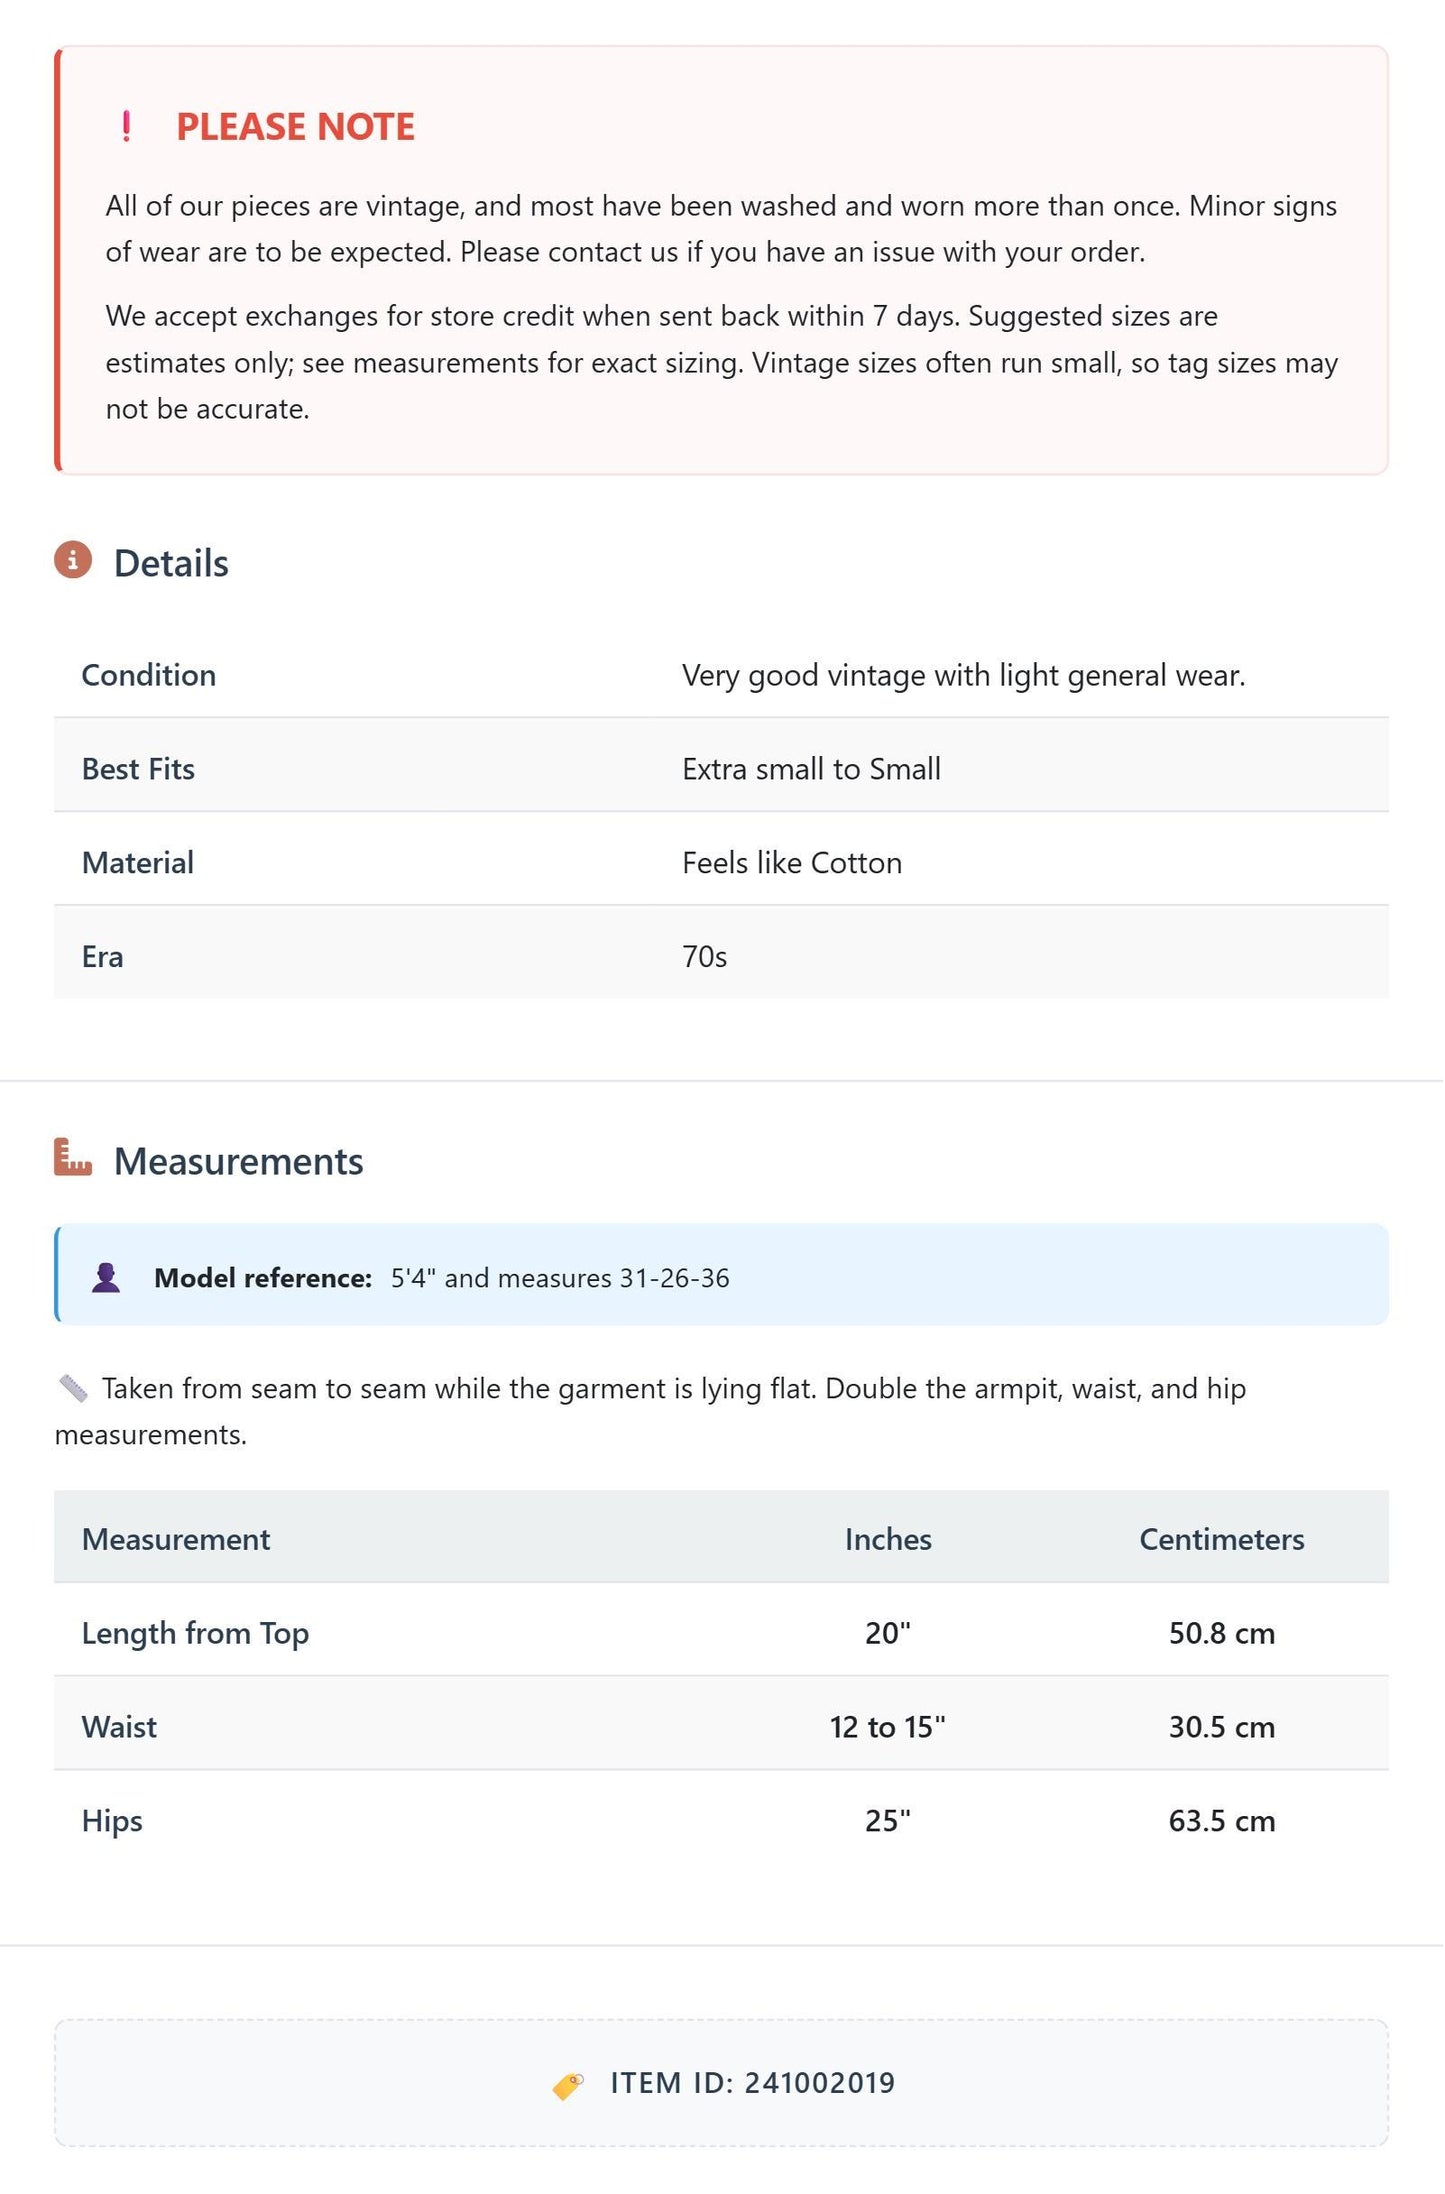Click the red exclamation mark icon
This screenshot has height=2194, width=1445.
[x=126, y=126]
